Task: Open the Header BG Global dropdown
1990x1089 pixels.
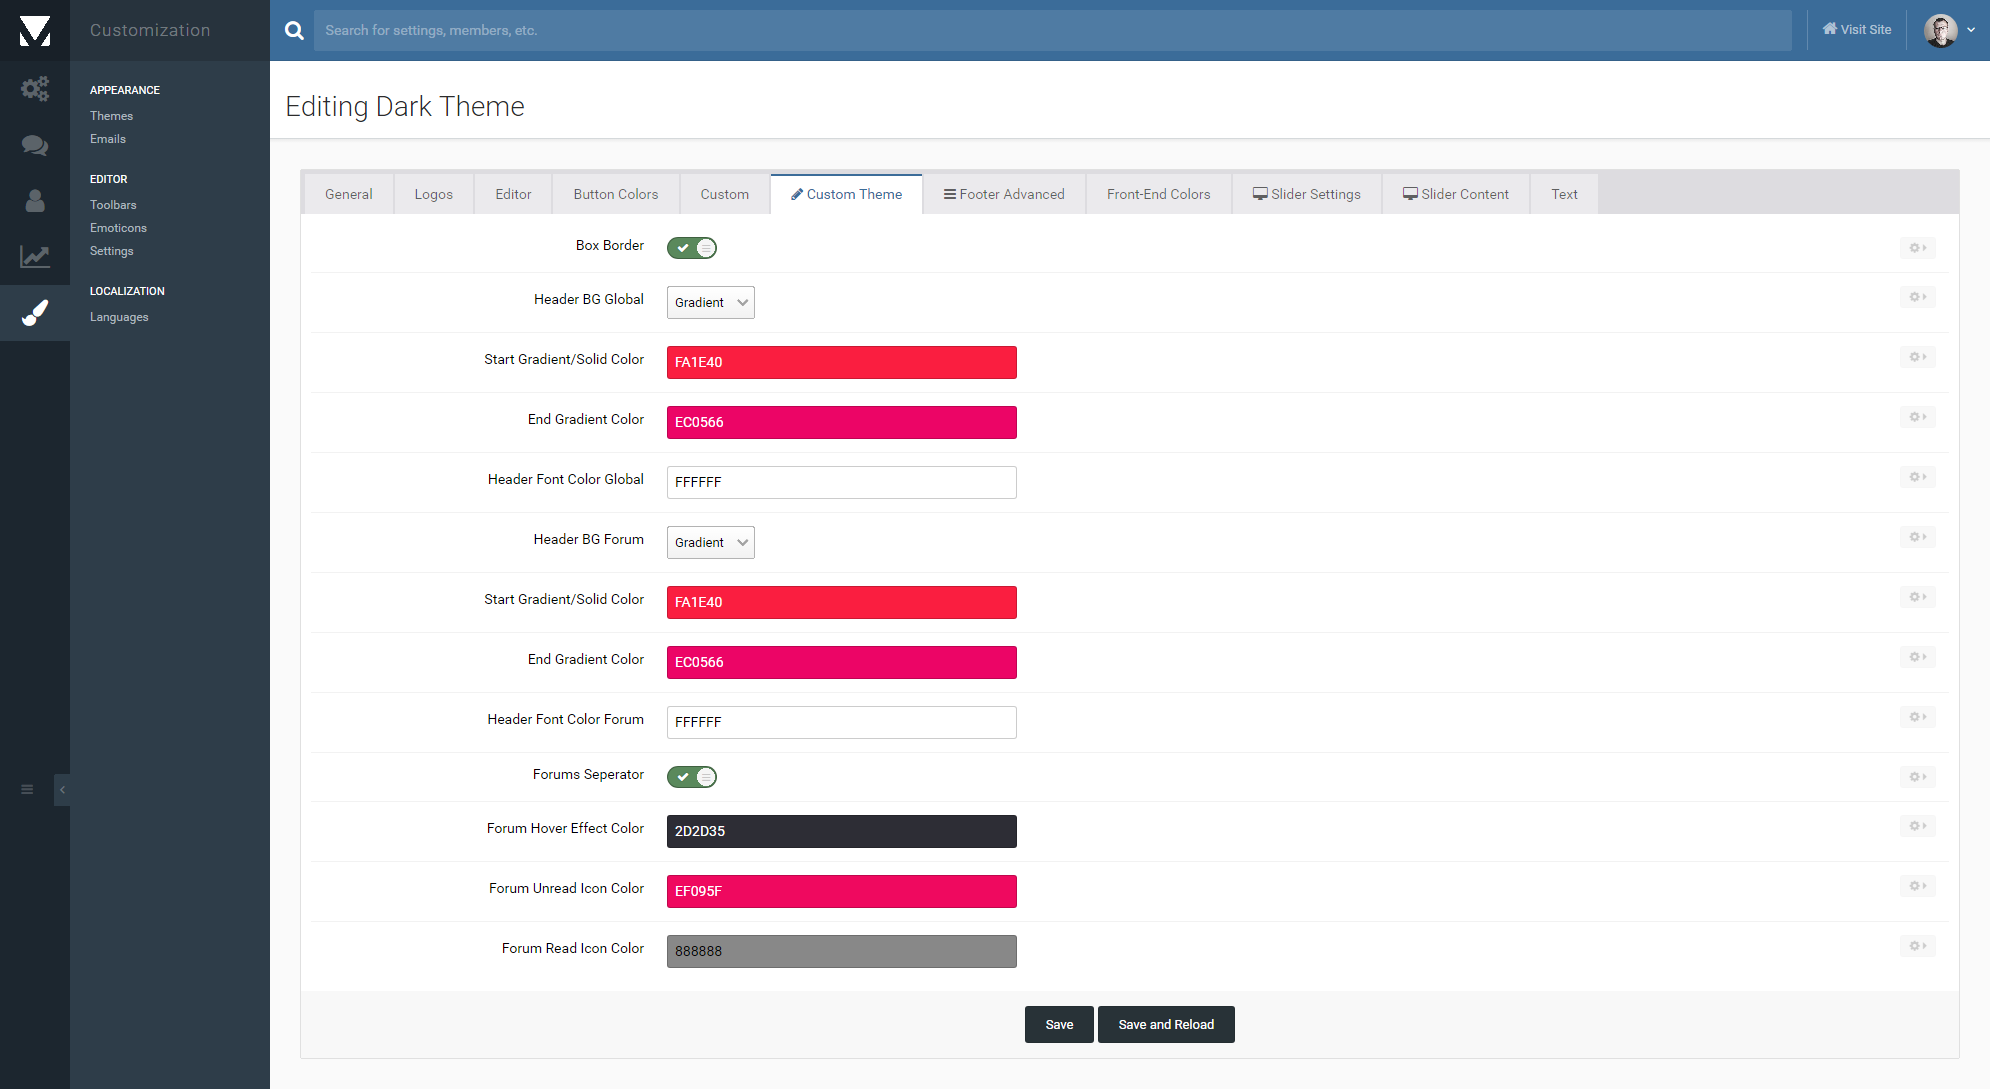Action: point(710,302)
